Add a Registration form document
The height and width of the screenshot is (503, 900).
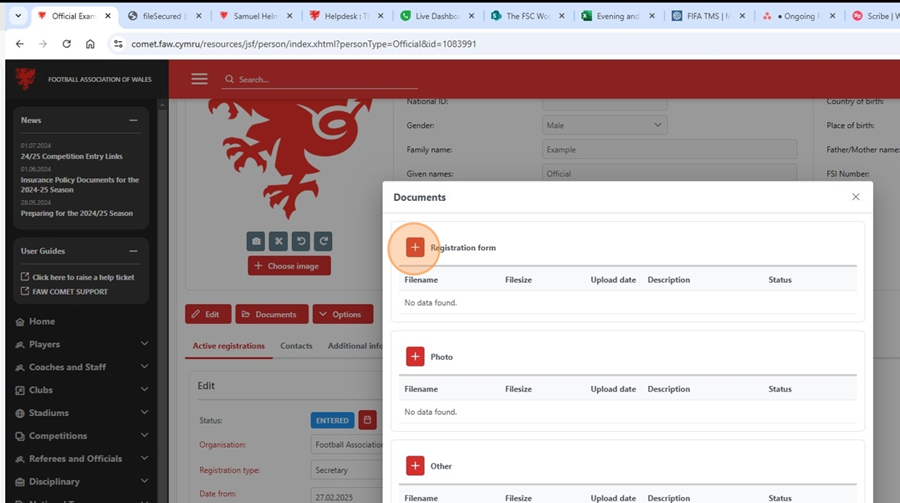click(x=415, y=247)
